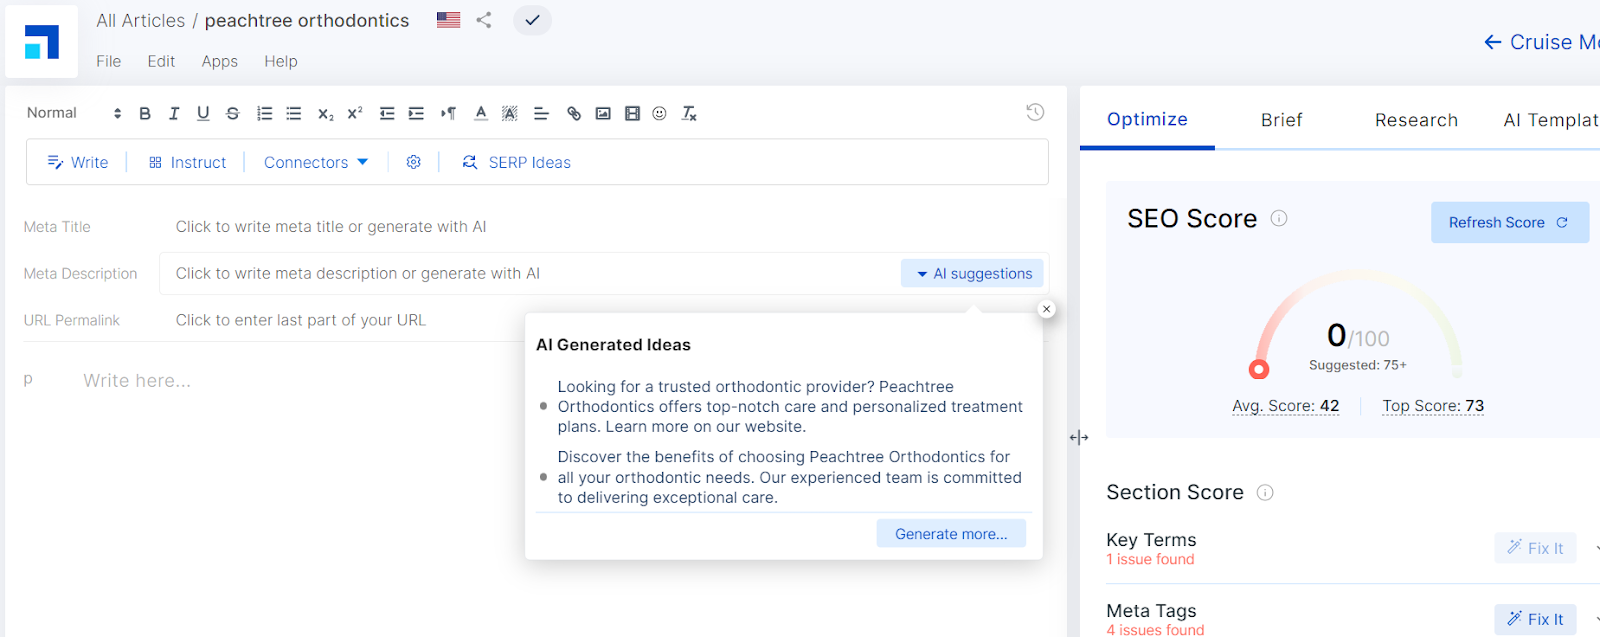This screenshot has height=637, width=1600.
Task: Switch to the Research tab
Action: pyautogui.click(x=1416, y=120)
